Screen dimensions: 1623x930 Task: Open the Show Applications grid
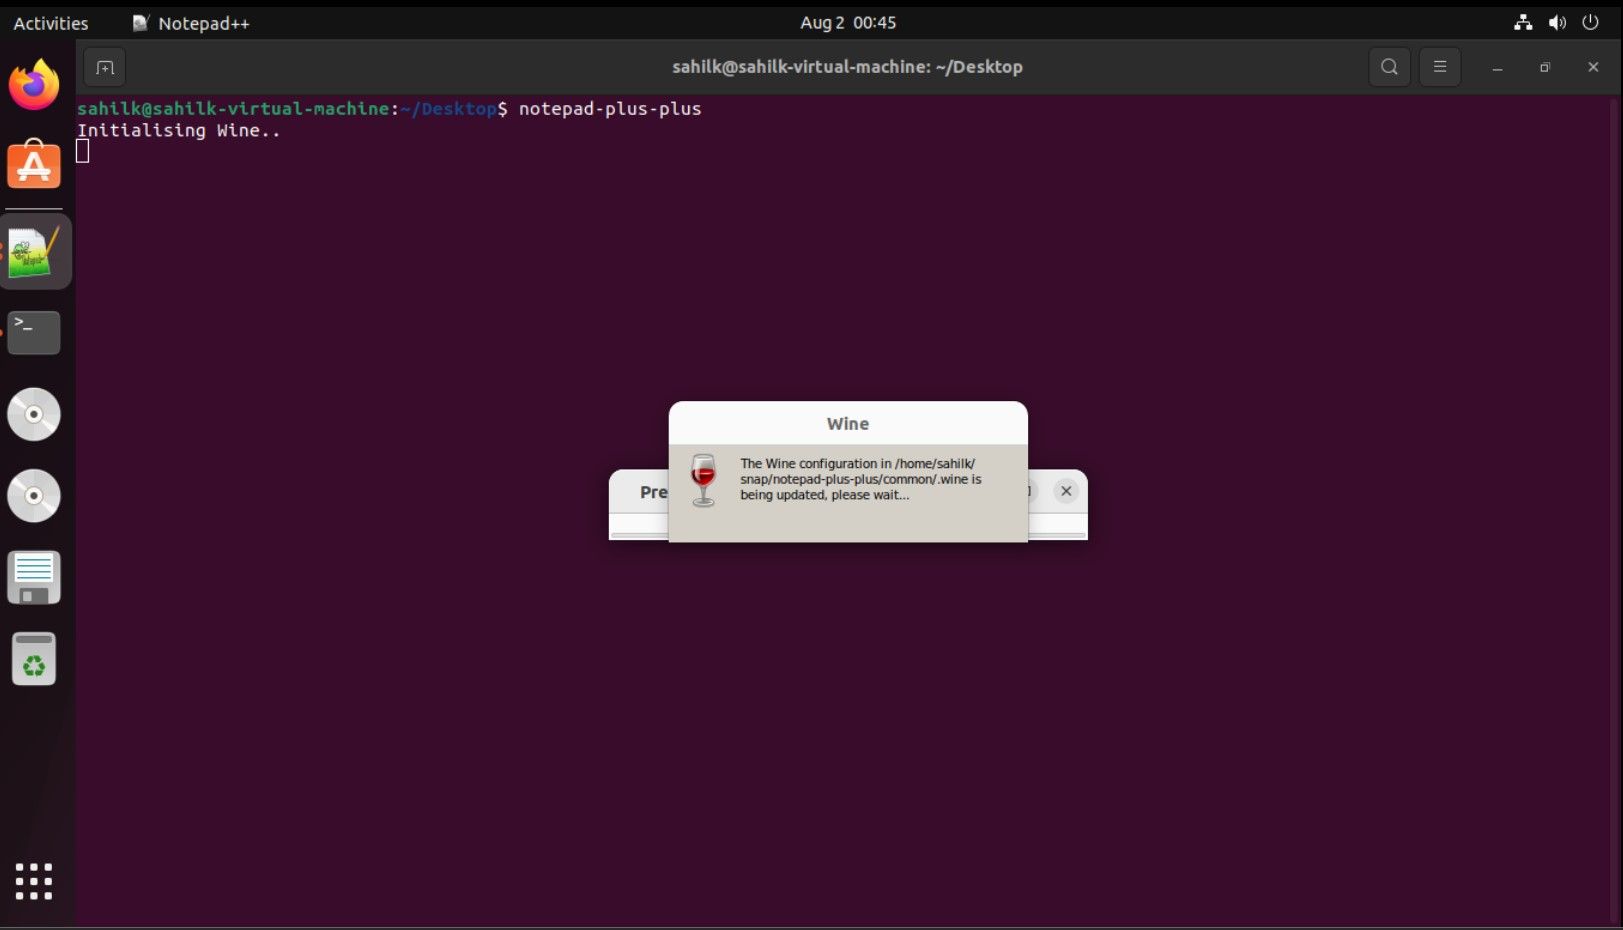(34, 881)
